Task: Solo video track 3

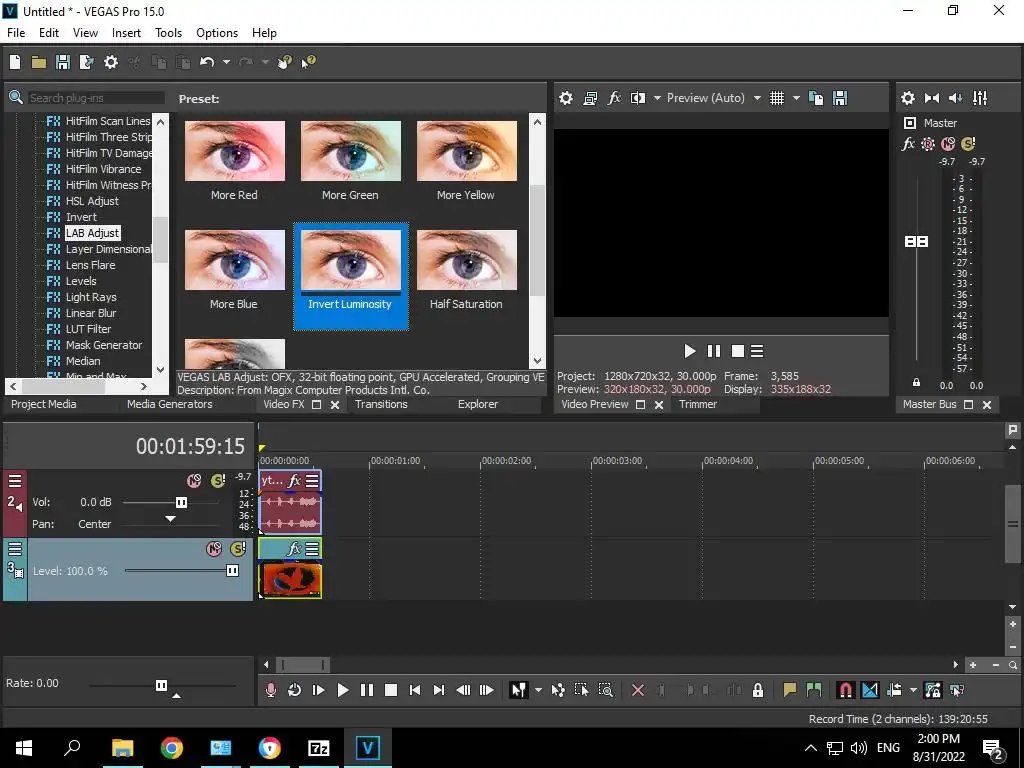Action: pos(238,549)
